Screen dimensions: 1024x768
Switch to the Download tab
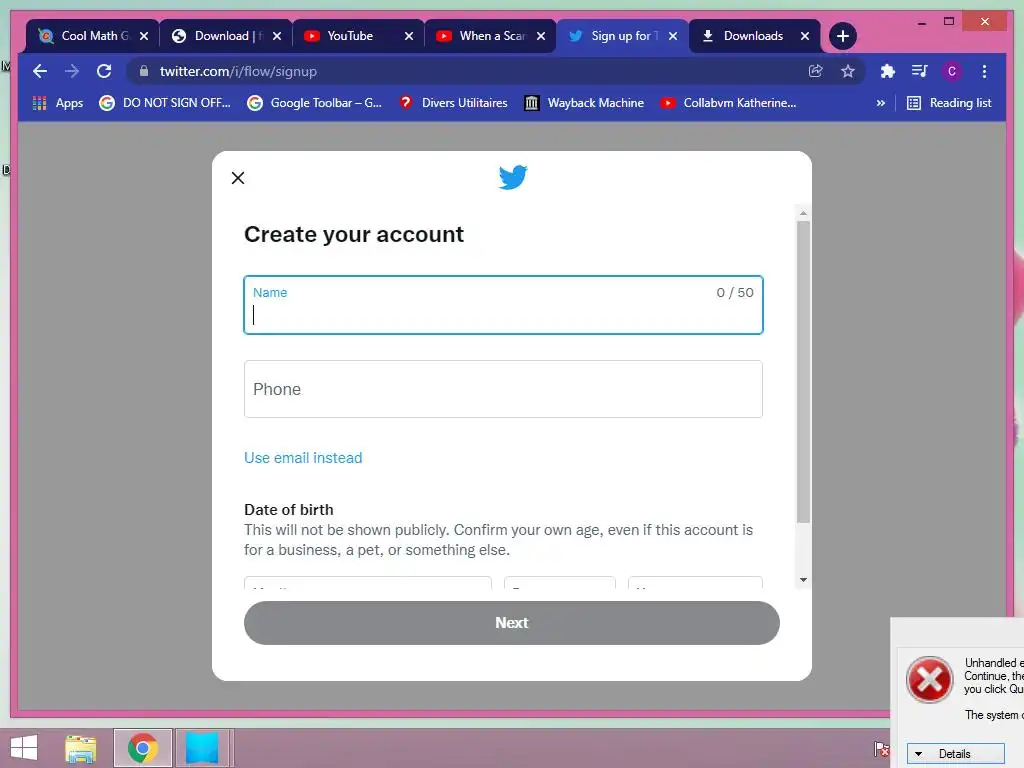226,36
